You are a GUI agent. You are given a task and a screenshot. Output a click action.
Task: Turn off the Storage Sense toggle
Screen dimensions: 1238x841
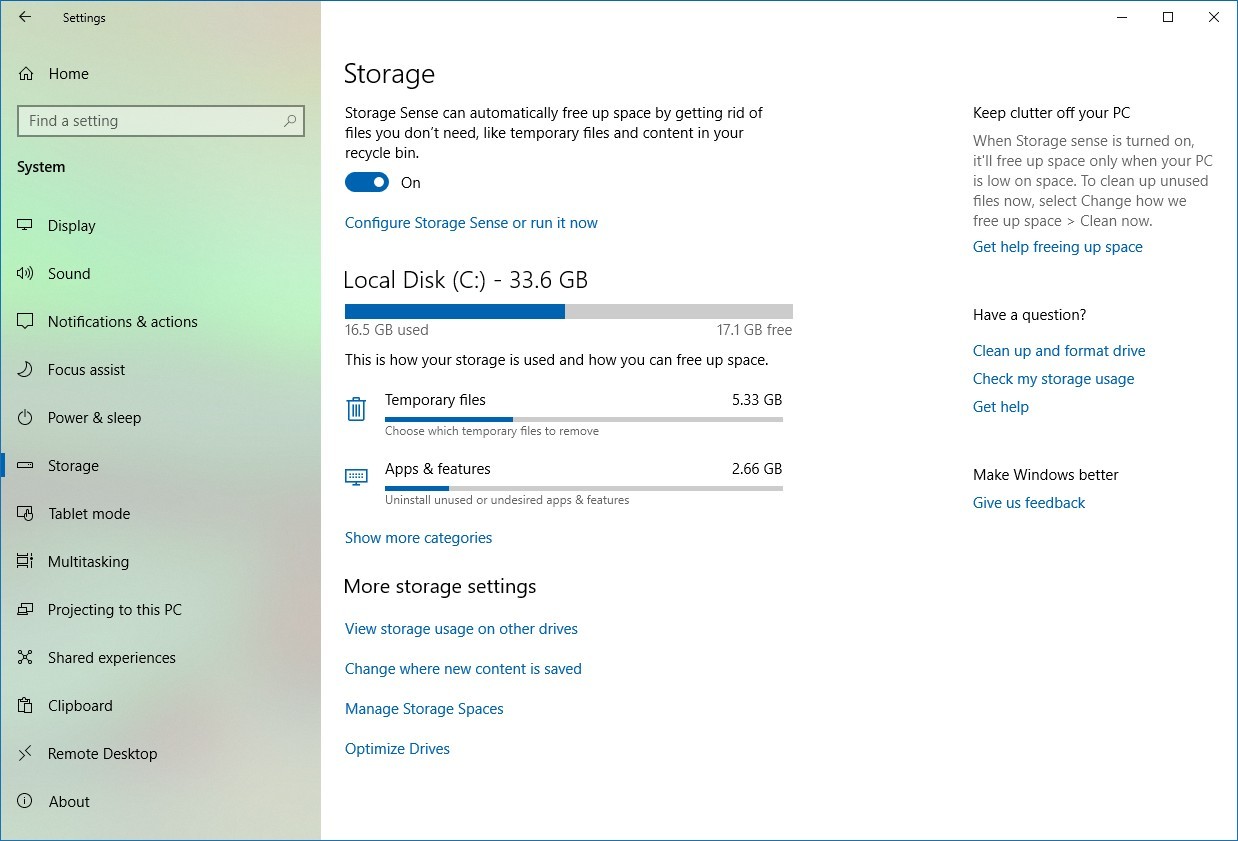(367, 182)
